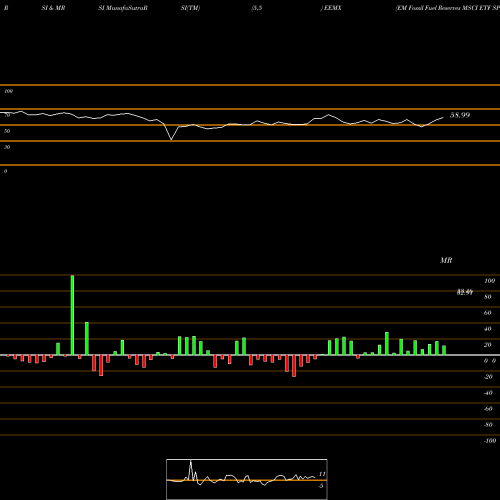Click the tallest green MR histogram bar
This screenshot has height=500, width=500.
click(72, 315)
